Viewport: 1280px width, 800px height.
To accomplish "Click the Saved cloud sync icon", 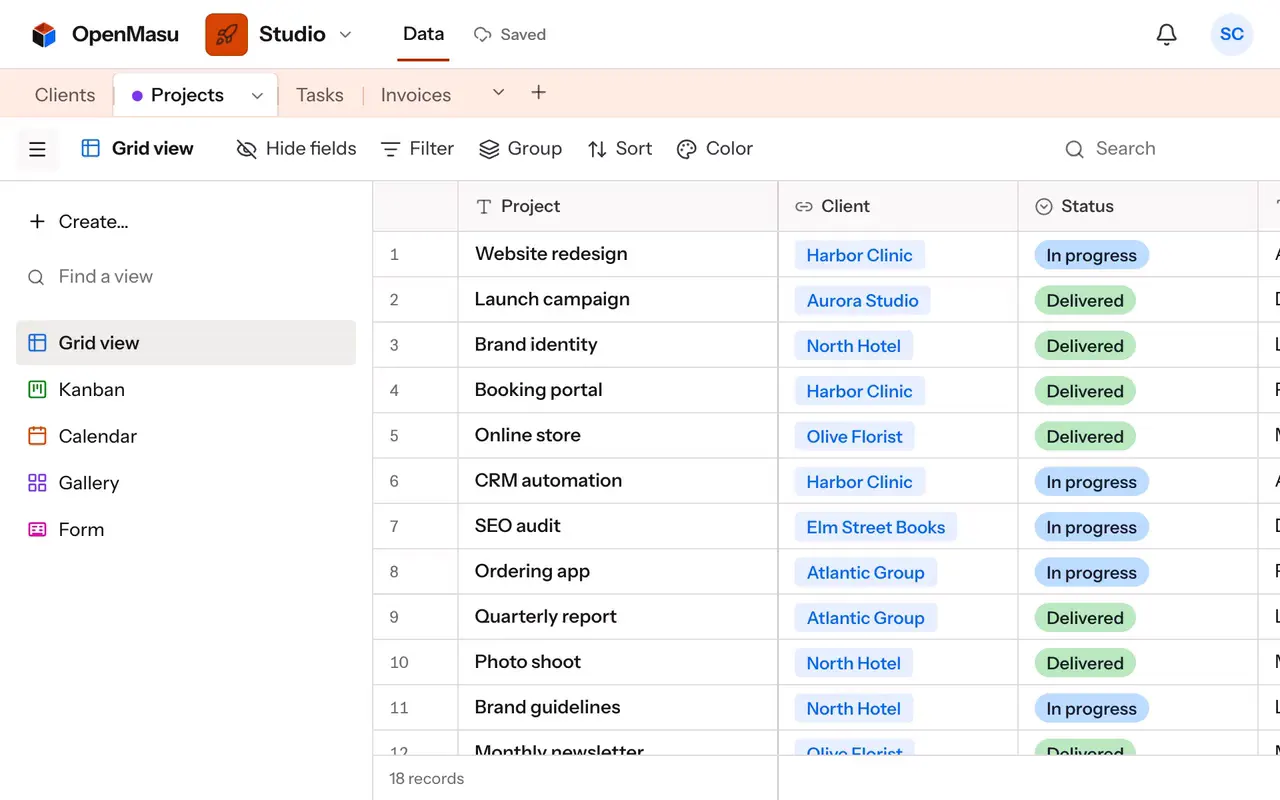I will [x=482, y=35].
